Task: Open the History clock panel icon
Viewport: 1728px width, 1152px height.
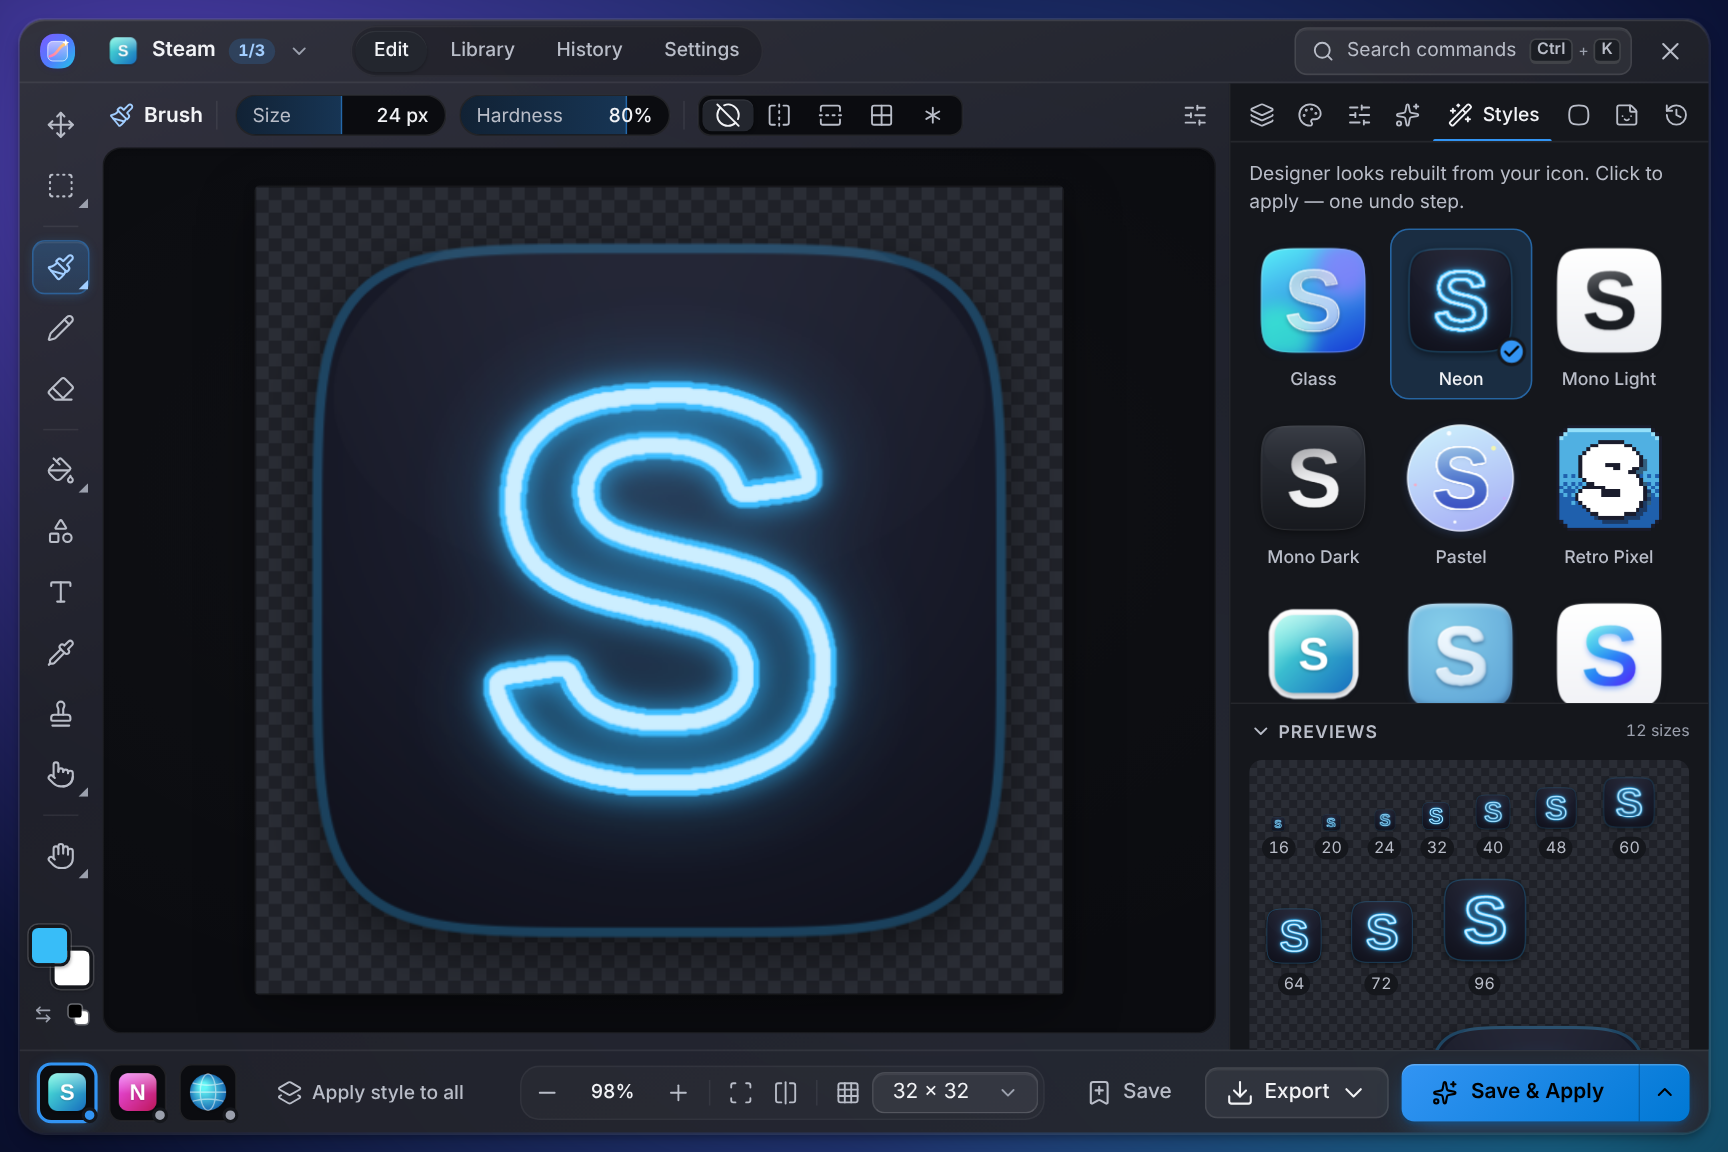Action: [x=1676, y=115]
